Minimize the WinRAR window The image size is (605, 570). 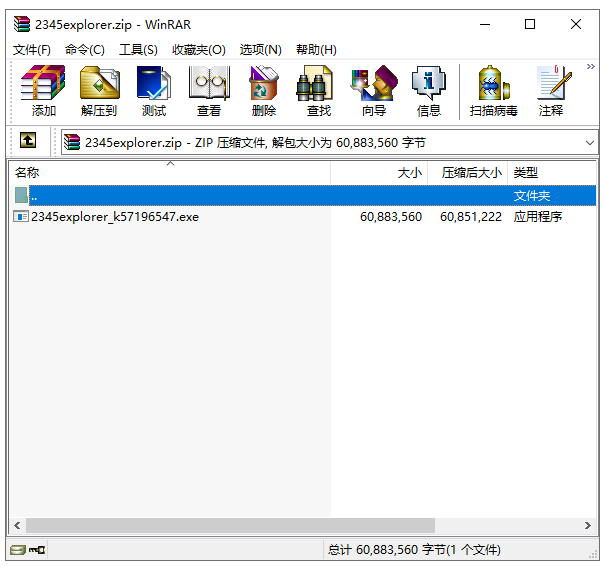pos(485,24)
